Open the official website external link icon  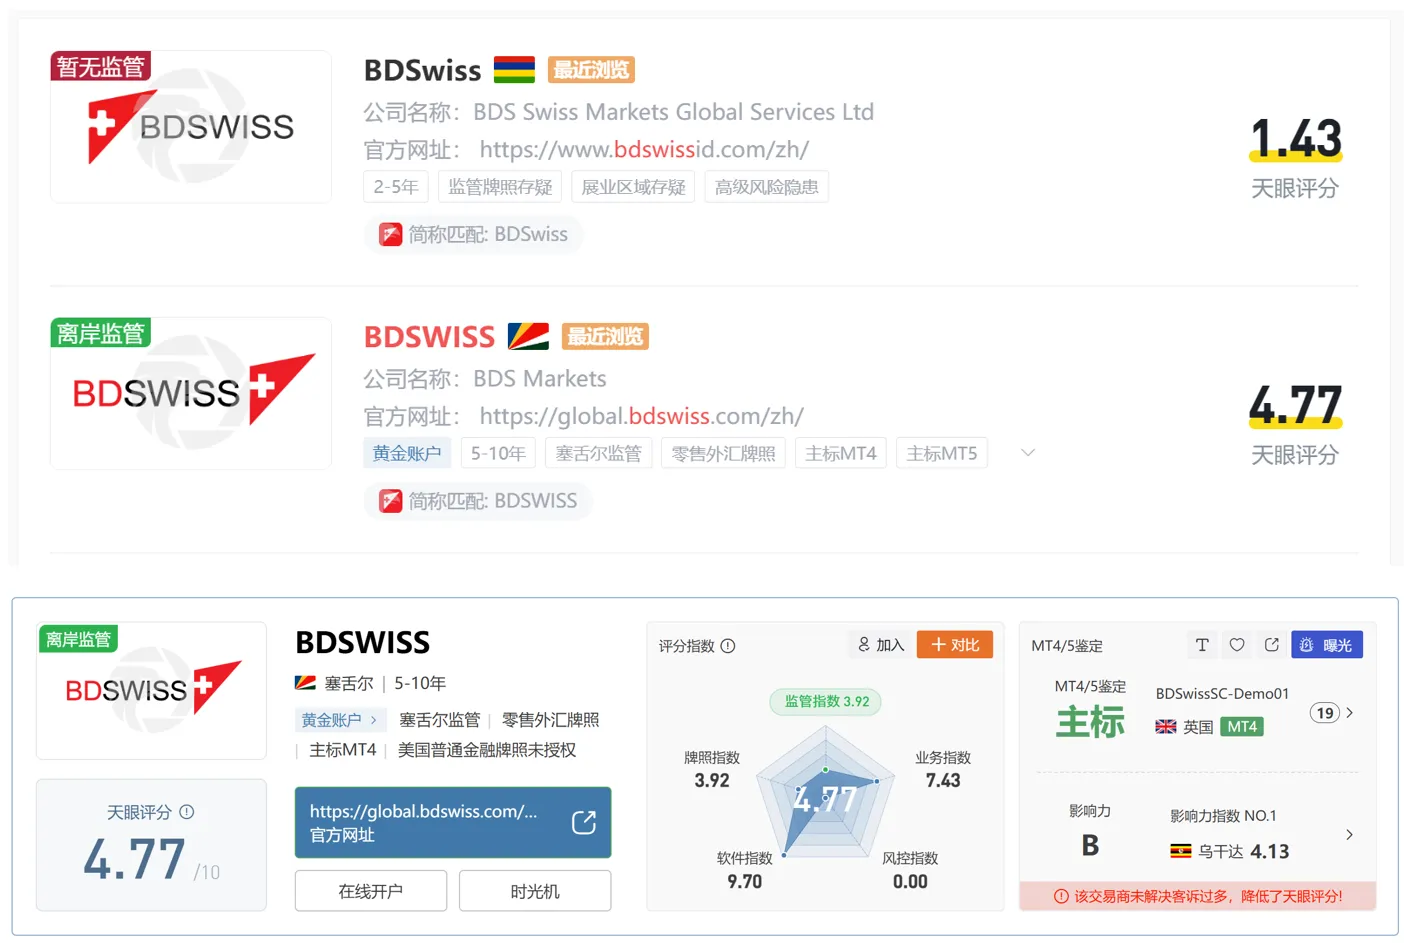pyautogui.click(x=584, y=822)
